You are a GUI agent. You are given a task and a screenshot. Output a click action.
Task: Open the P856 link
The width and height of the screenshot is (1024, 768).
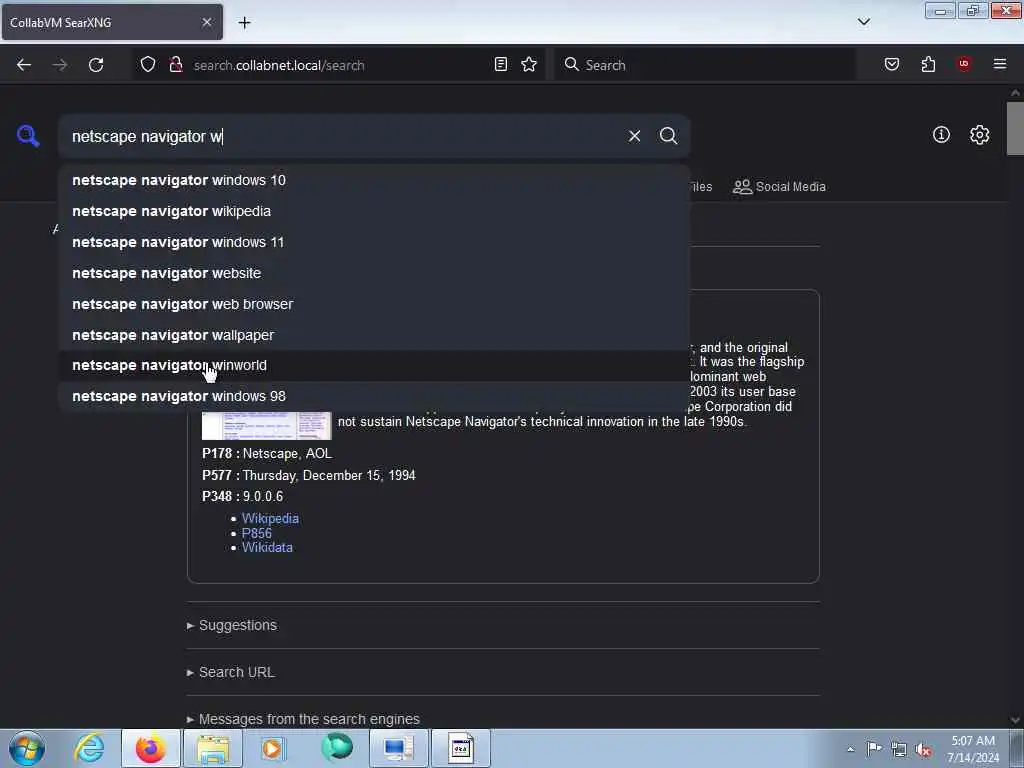(257, 533)
